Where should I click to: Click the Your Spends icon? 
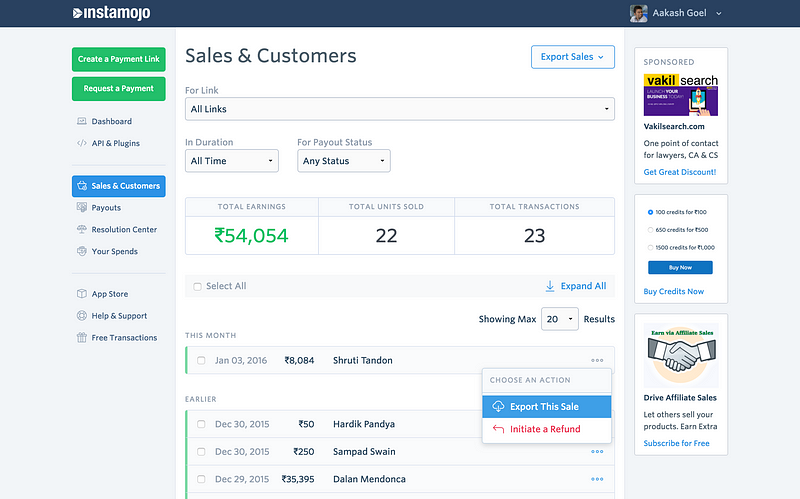(x=82, y=252)
